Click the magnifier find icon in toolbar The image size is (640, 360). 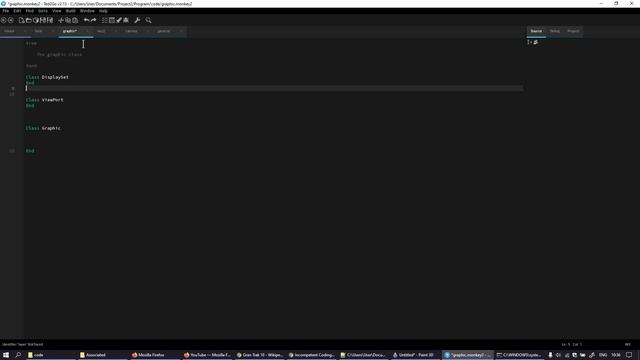(149, 20)
